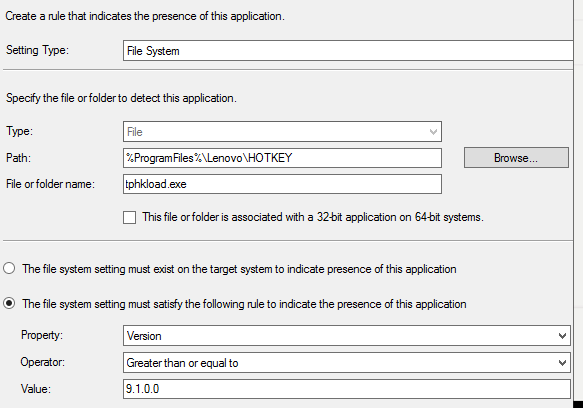Click into the Path text field
The image size is (583, 408).
coord(282,158)
